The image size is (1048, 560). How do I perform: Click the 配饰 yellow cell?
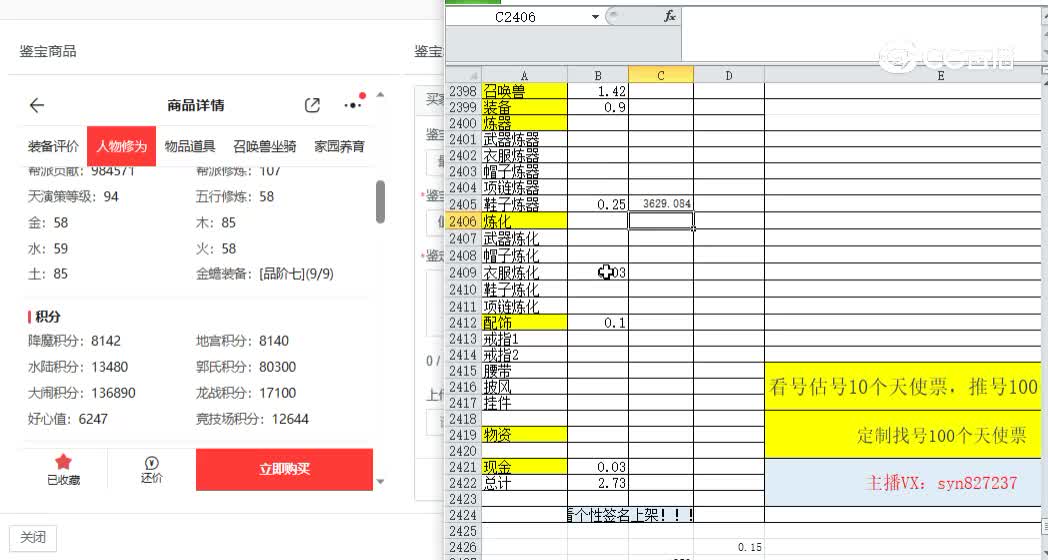click(524, 323)
